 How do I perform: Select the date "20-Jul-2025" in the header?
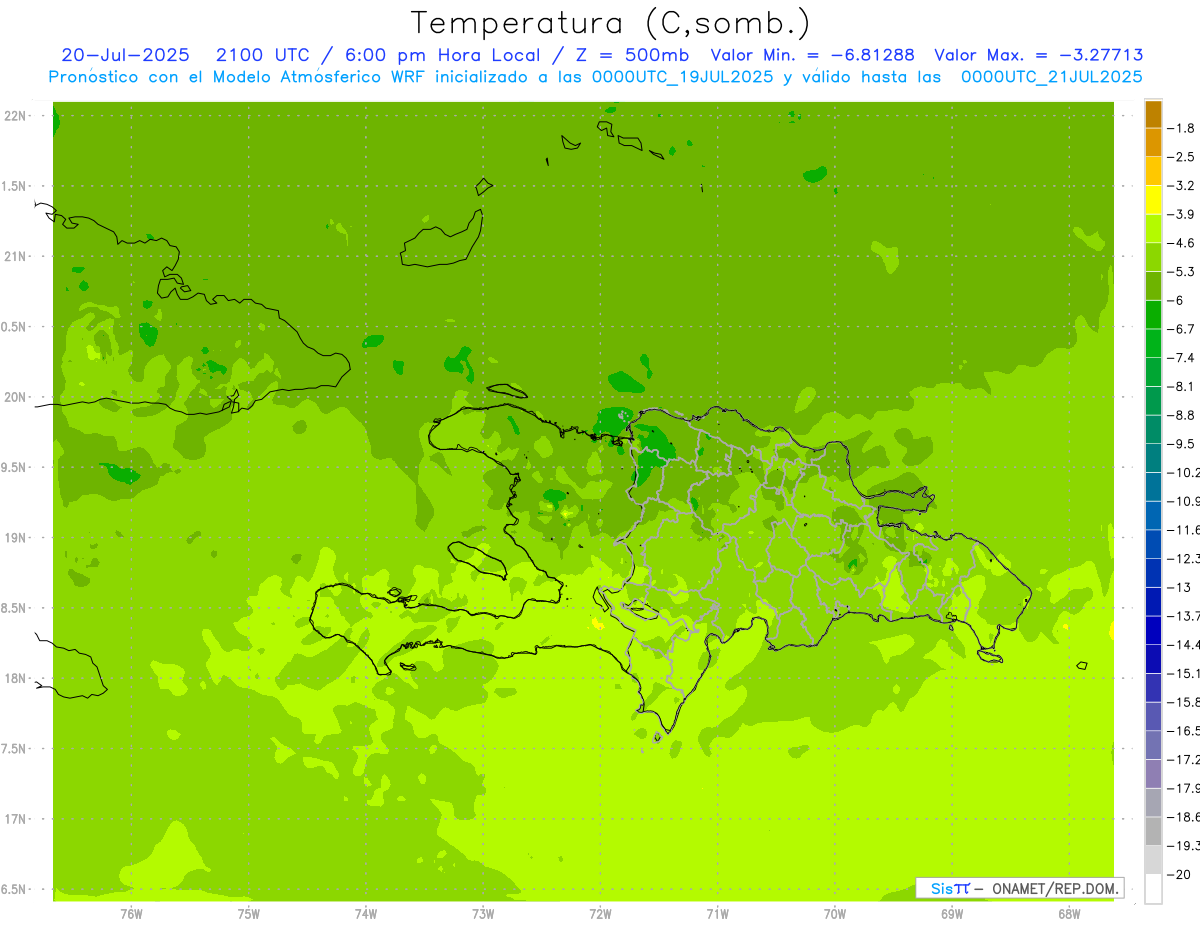(x=125, y=56)
